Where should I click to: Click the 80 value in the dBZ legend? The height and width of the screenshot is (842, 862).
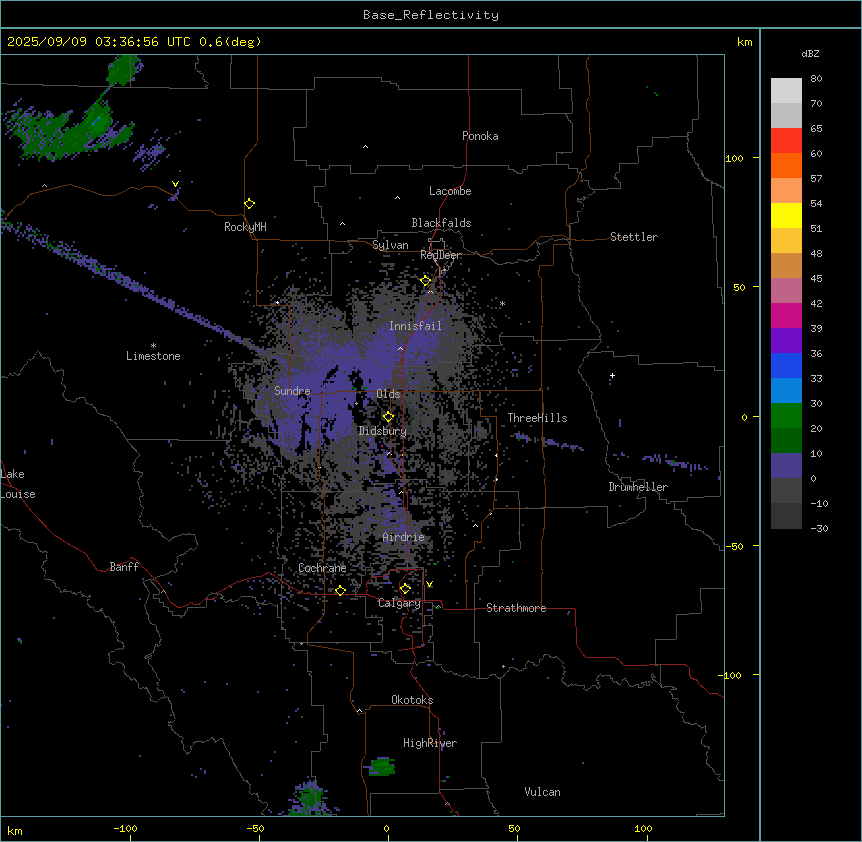click(x=816, y=79)
